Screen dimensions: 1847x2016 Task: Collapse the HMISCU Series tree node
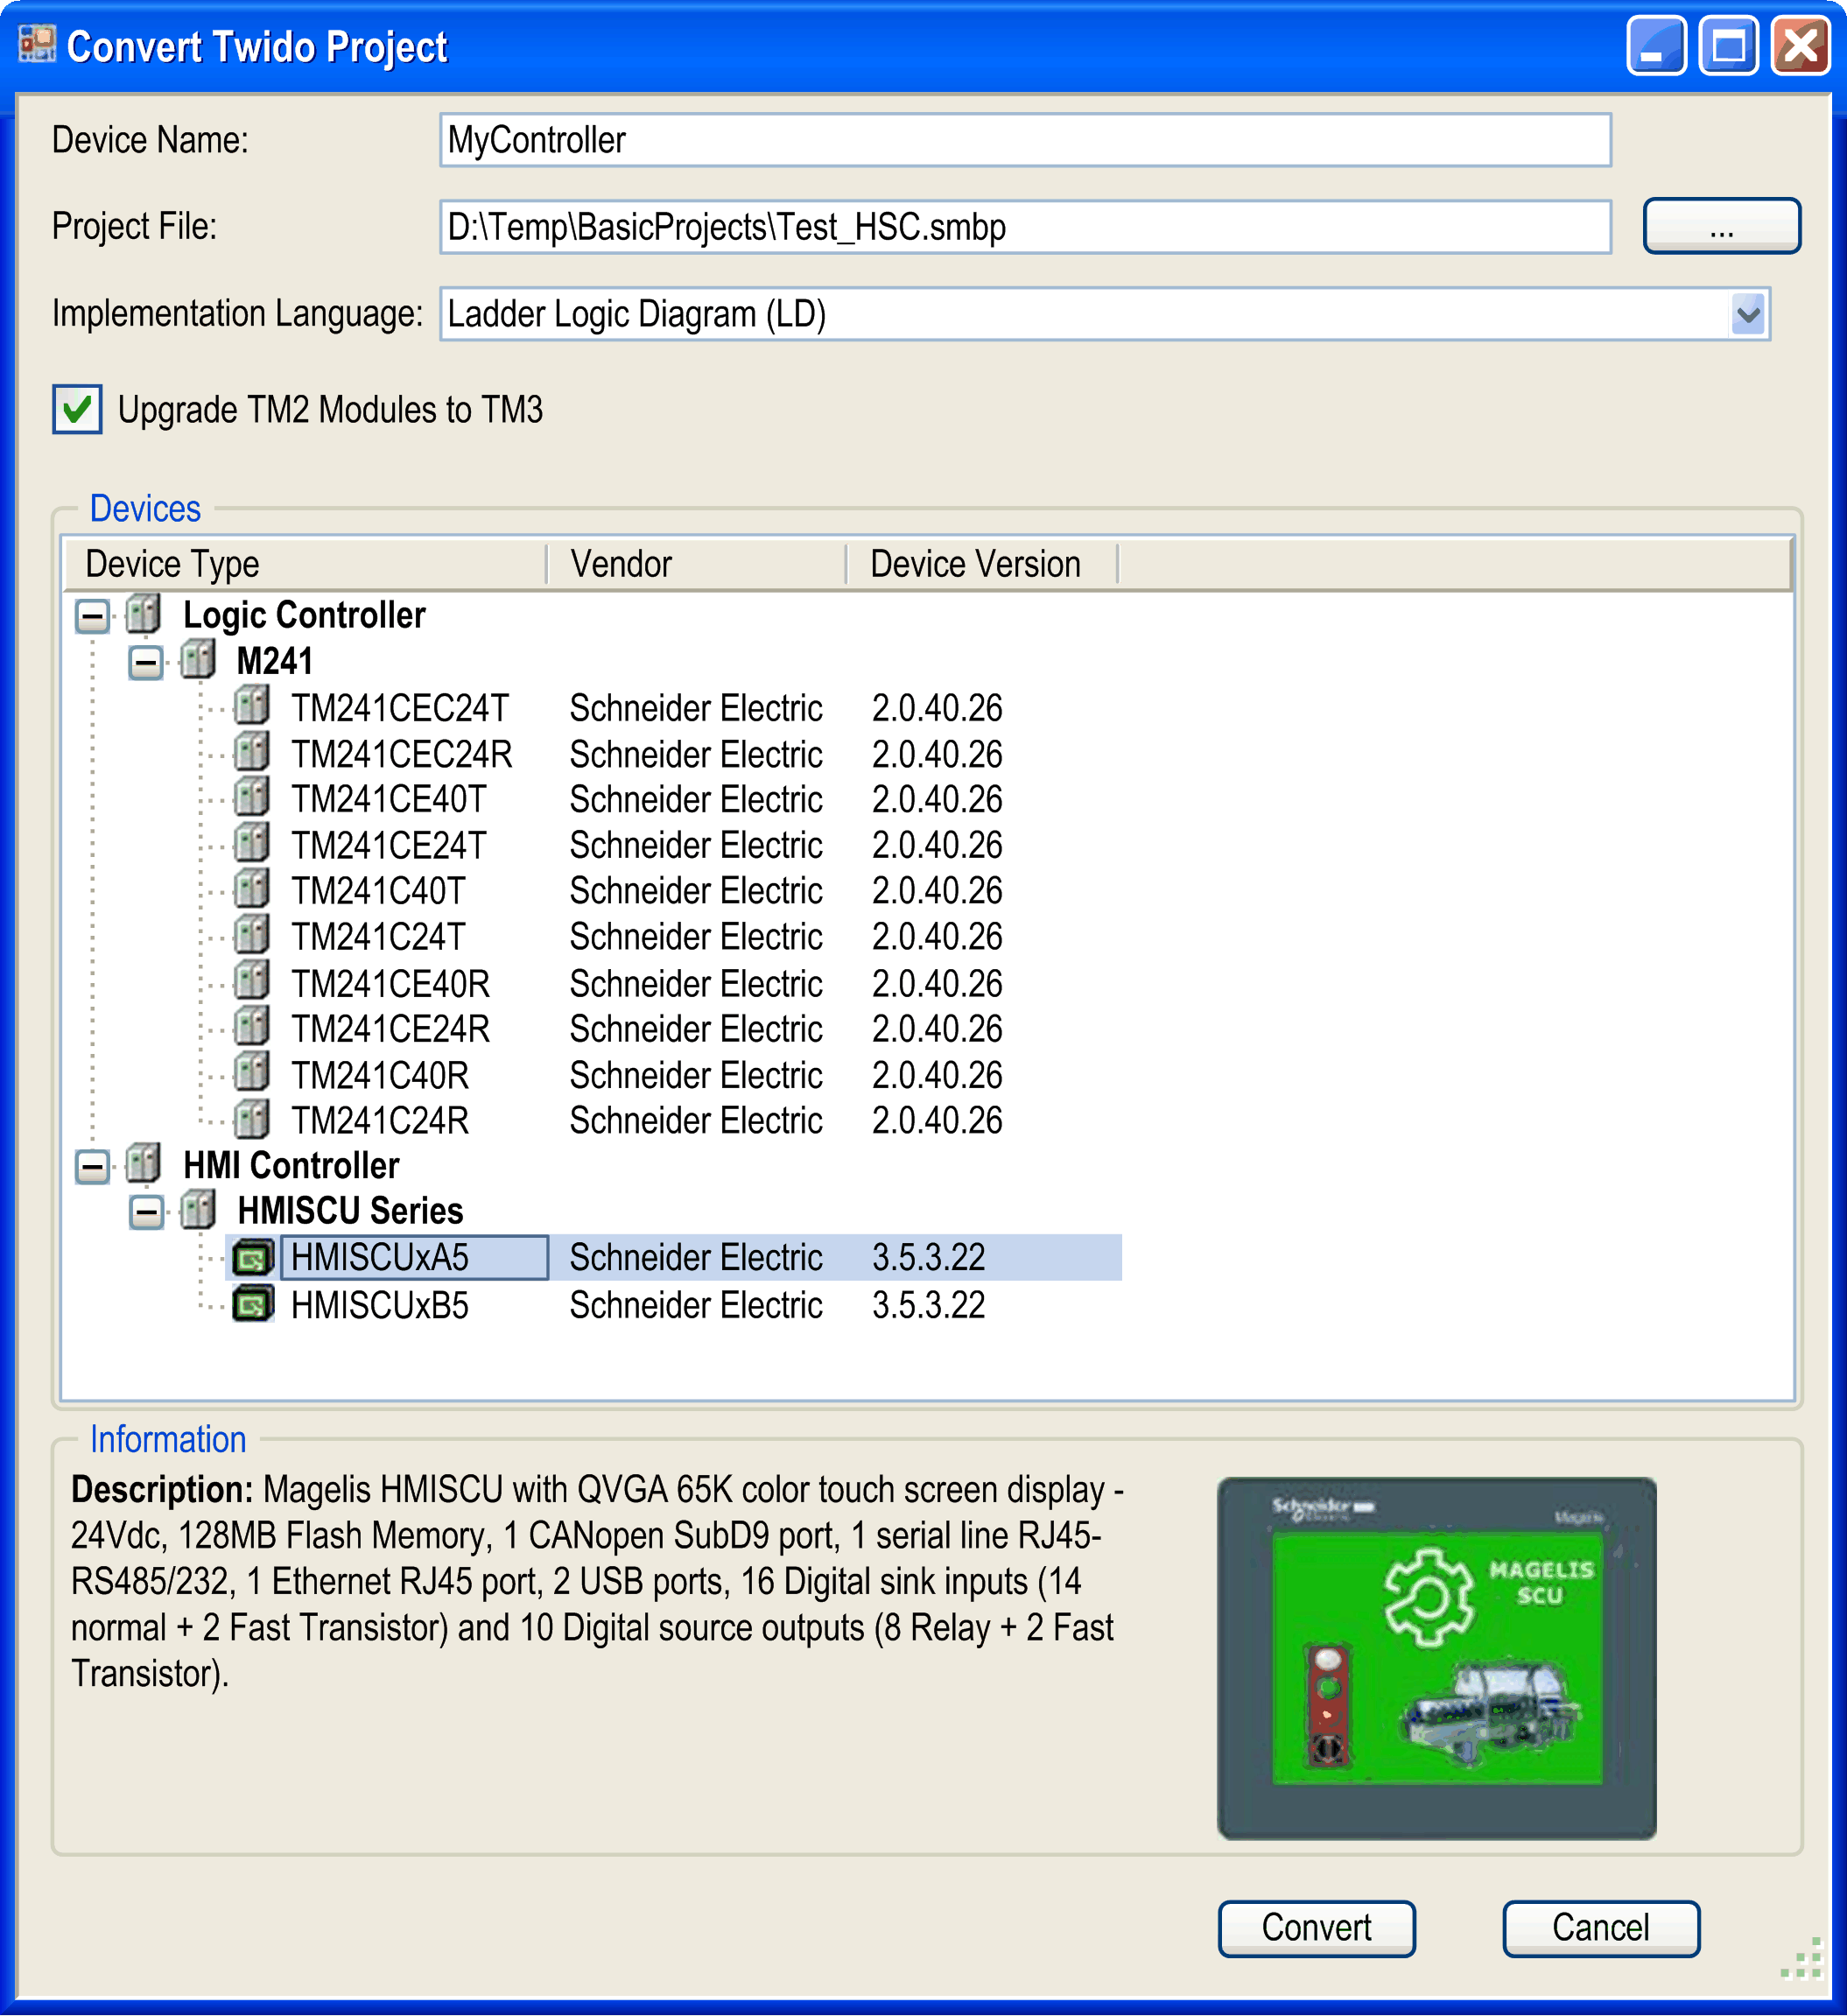[146, 1211]
